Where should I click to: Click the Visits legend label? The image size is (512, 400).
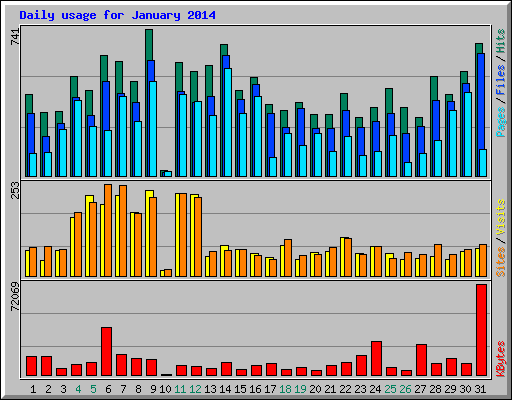[x=500, y=218]
